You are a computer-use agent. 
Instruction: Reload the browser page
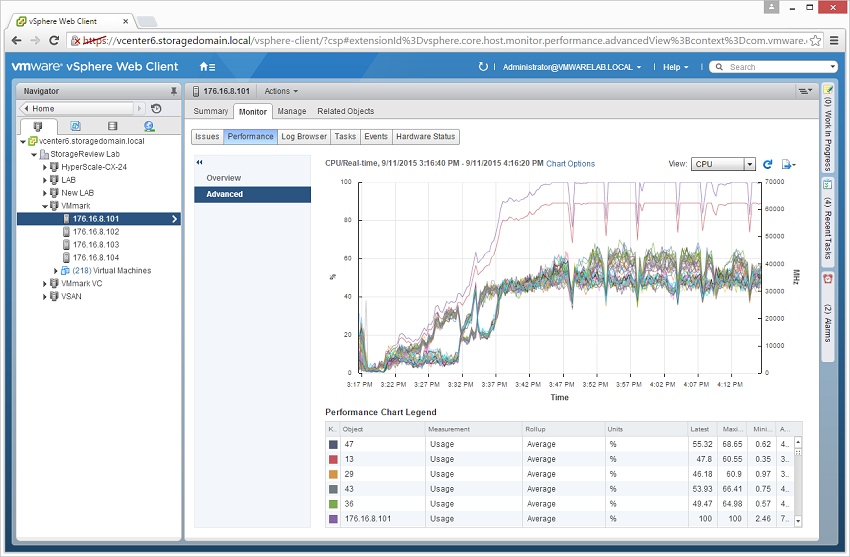tap(54, 41)
